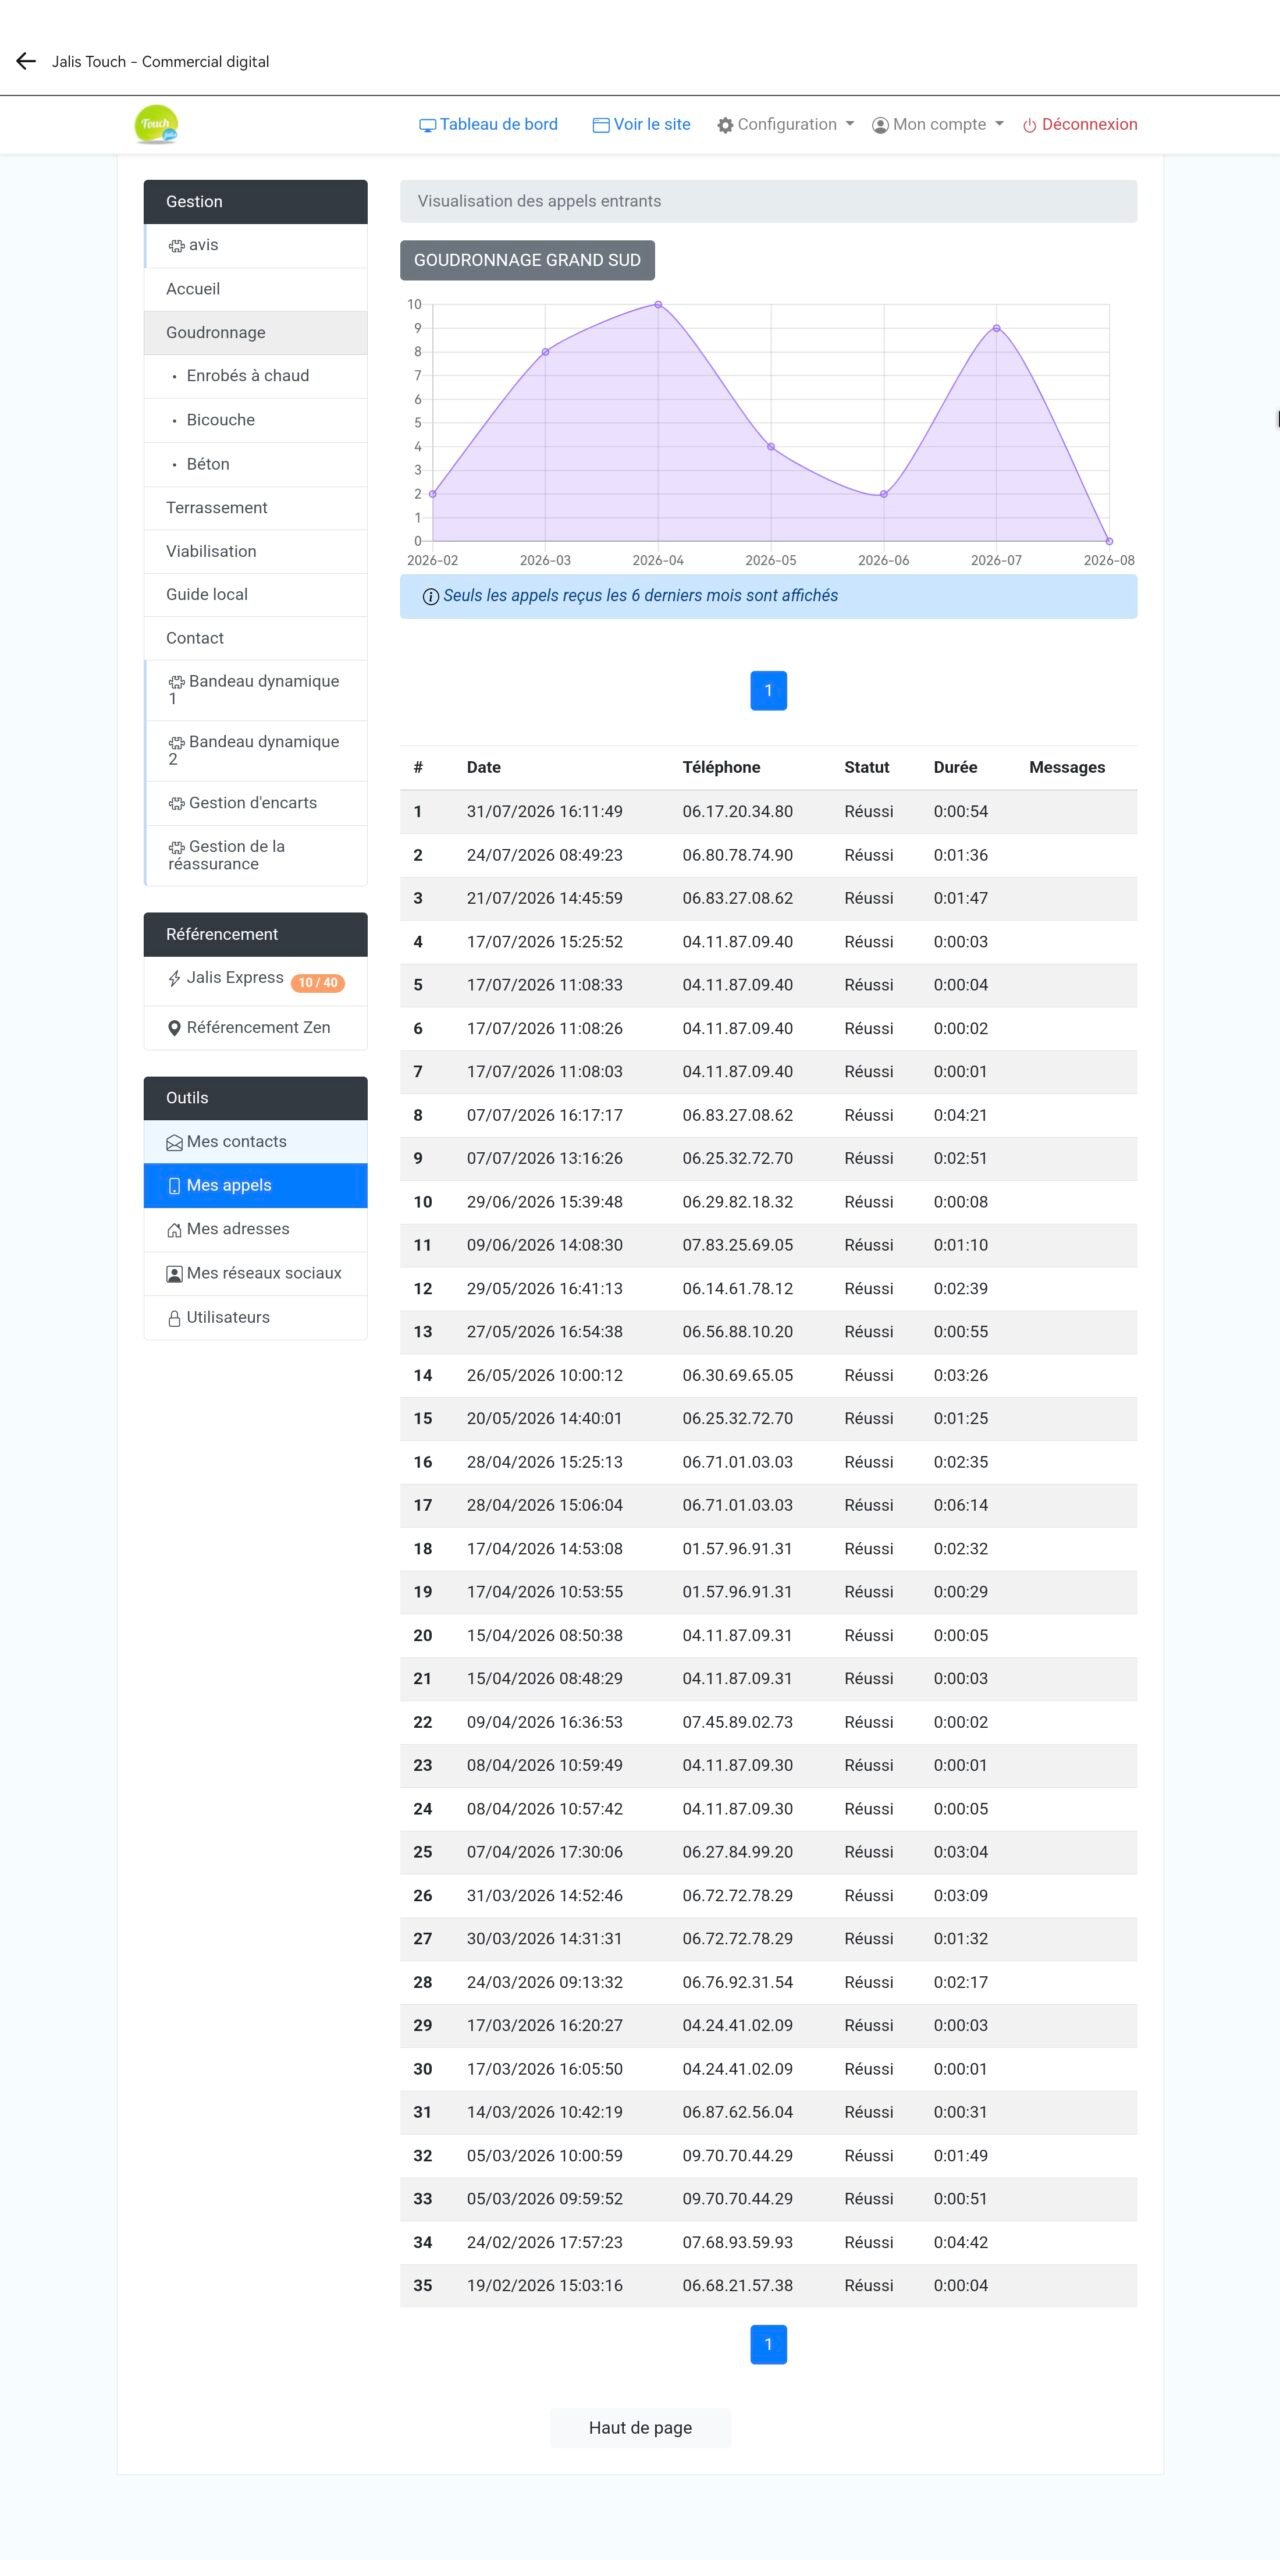
Task: Open Jalis Express
Action: (x=235, y=978)
